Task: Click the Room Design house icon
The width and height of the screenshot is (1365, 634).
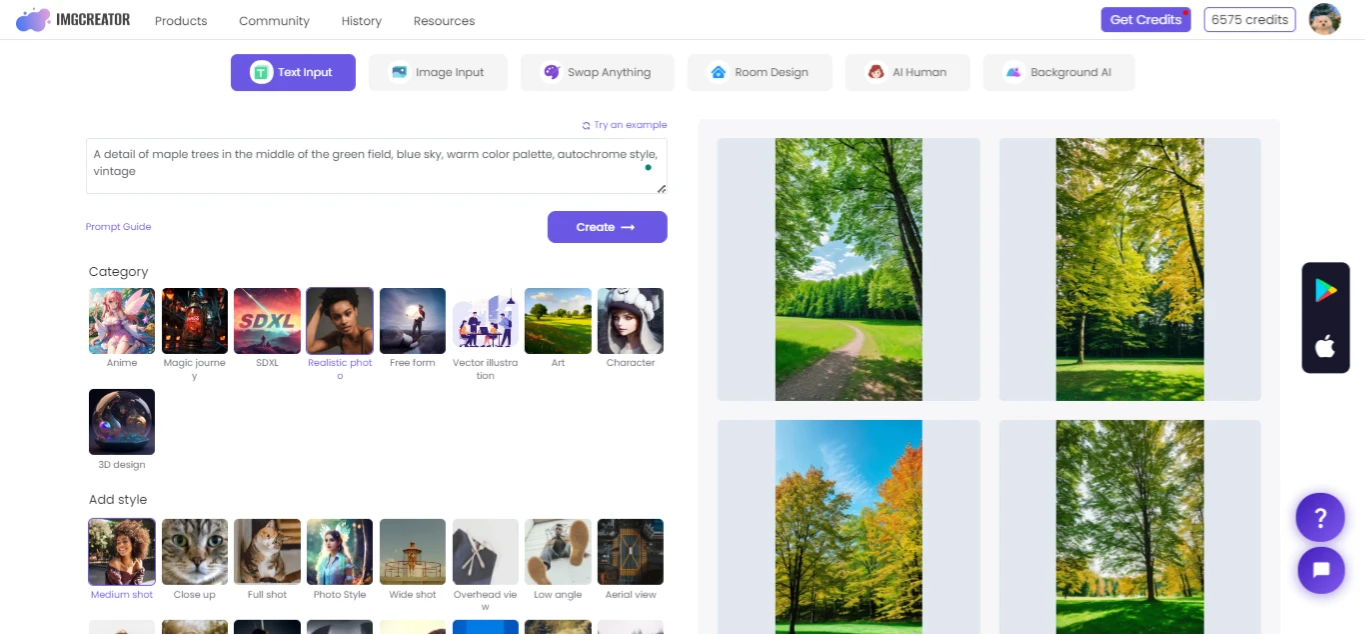Action: pos(717,72)
